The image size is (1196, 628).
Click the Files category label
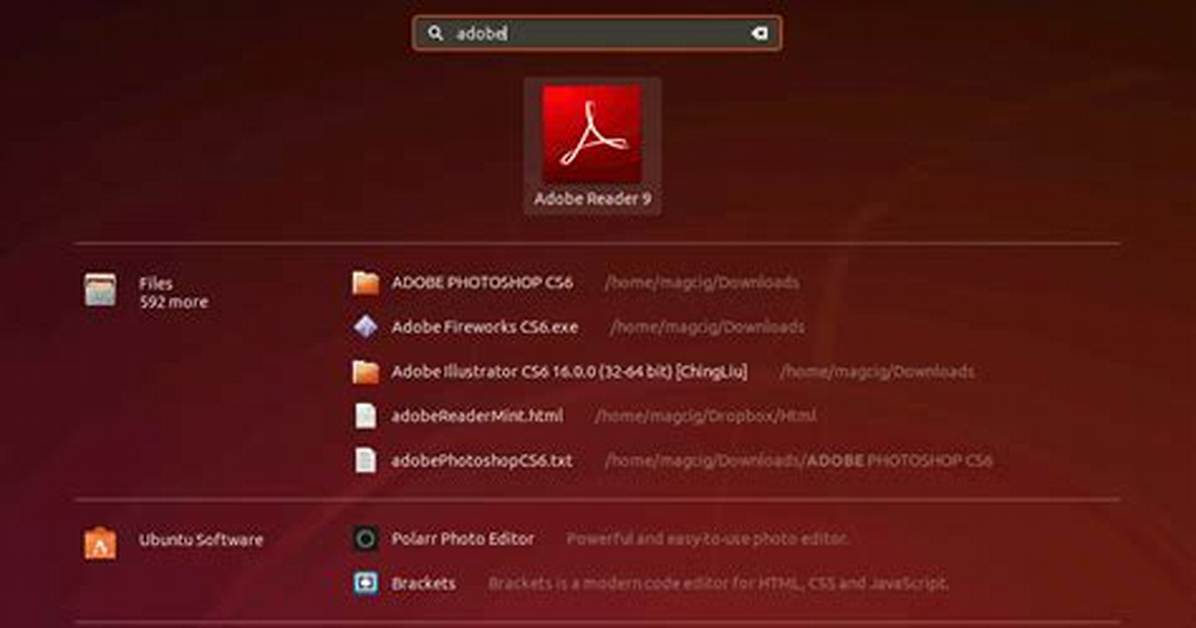click(x=156, y=283)
